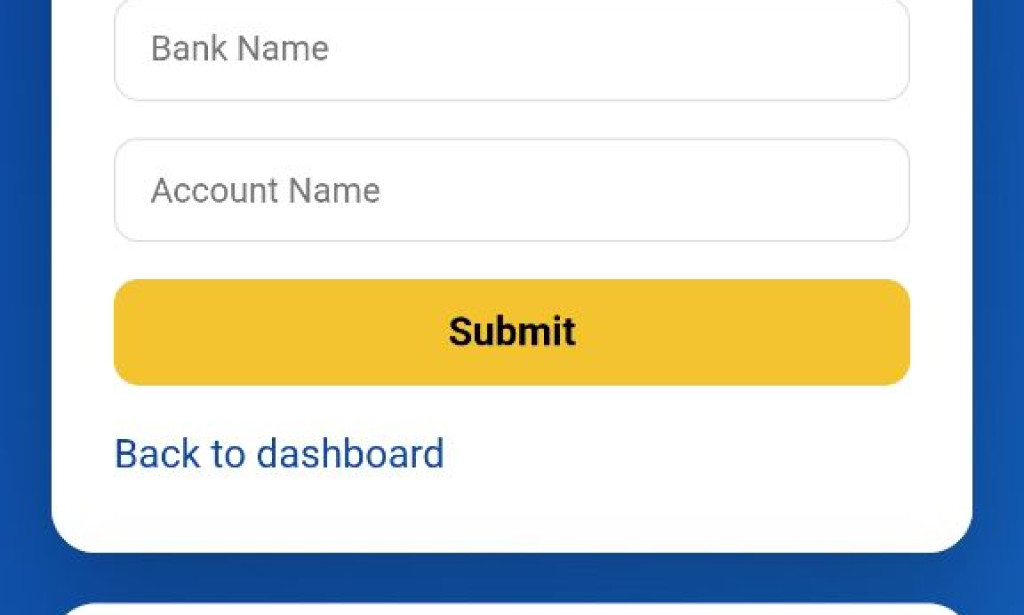
Task: Click Submit to confirm details
Action: pyautogui.click(x=512, y=331)
